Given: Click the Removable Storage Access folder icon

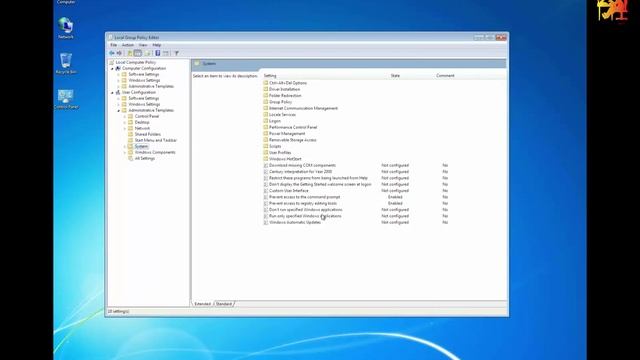Looking at the screenshot, I should pos(266,140).
